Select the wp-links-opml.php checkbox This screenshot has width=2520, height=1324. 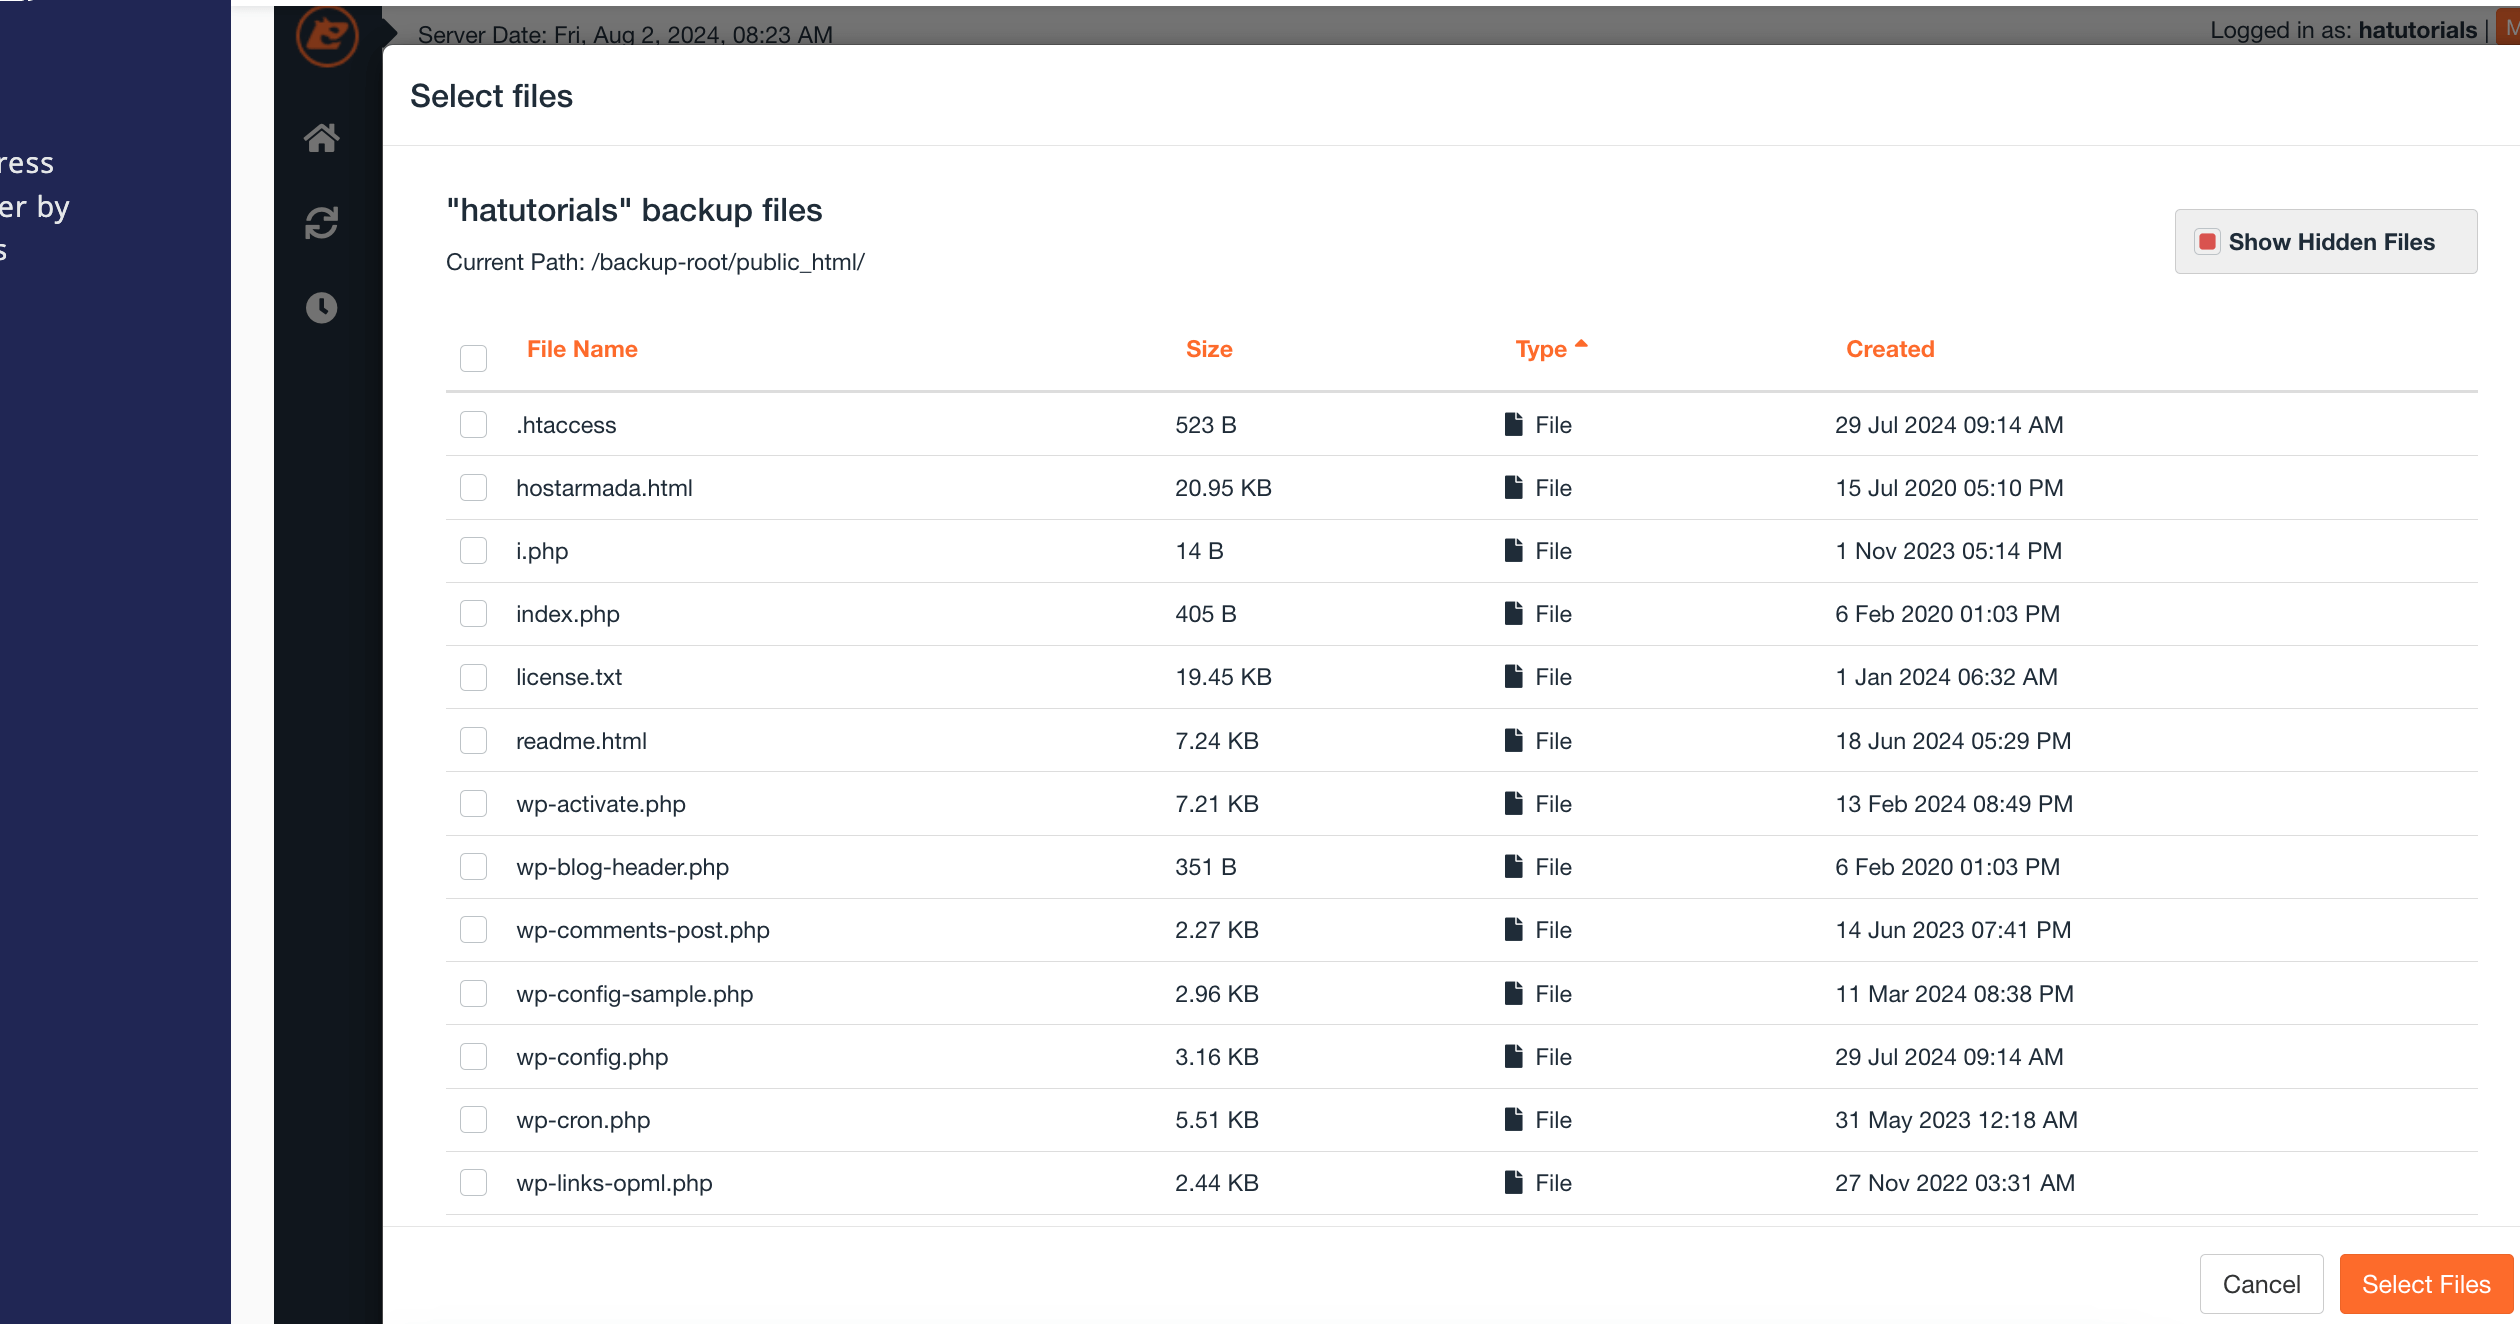point(473,1182)
